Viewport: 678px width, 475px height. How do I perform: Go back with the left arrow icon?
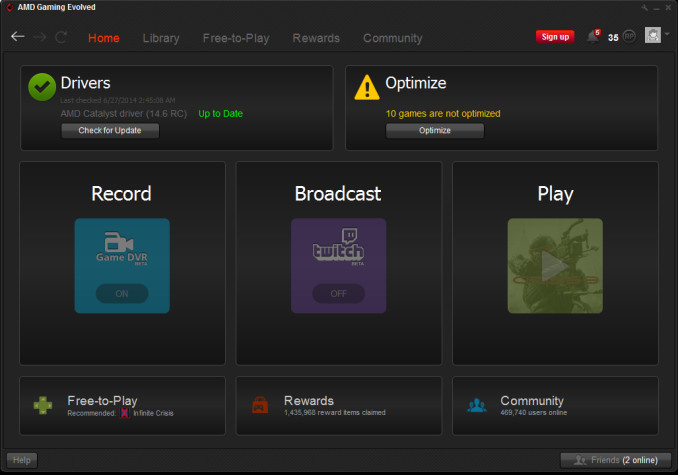point(18,37)
